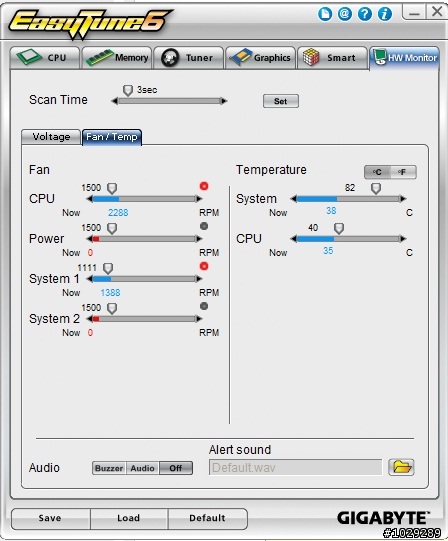
Task: Toggle CPU fan alert indicator
Action: (204, 186)
